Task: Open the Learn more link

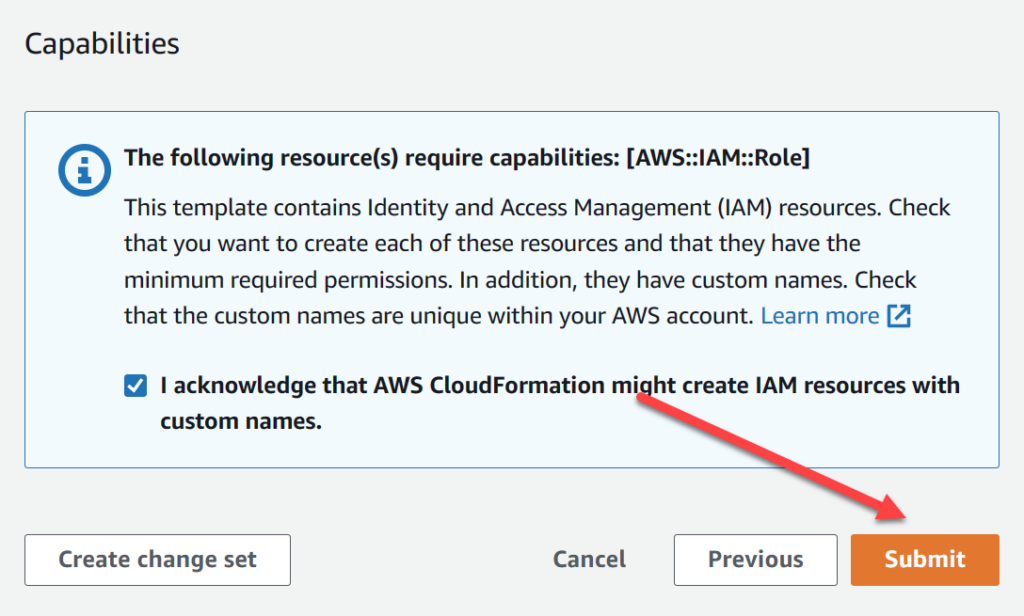Action: (x=820, y=316)
